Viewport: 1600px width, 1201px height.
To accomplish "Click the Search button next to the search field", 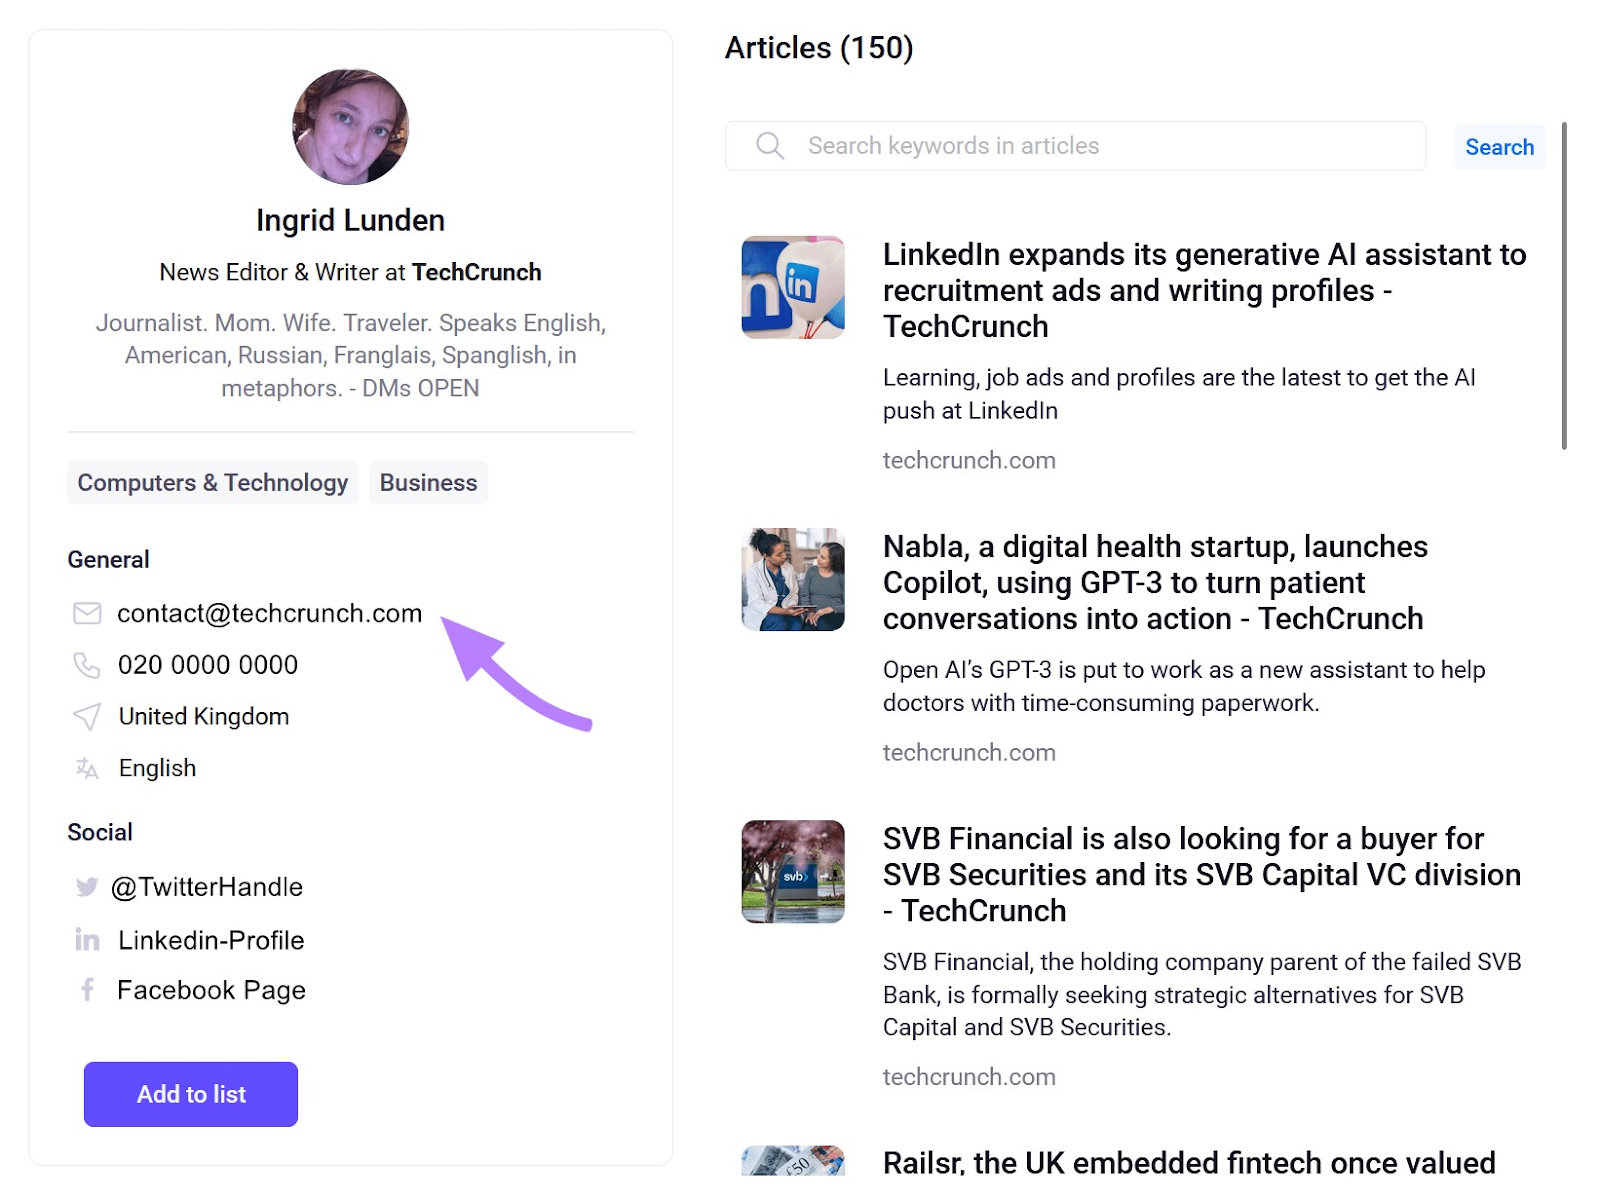I will (x=1498, y=146).
